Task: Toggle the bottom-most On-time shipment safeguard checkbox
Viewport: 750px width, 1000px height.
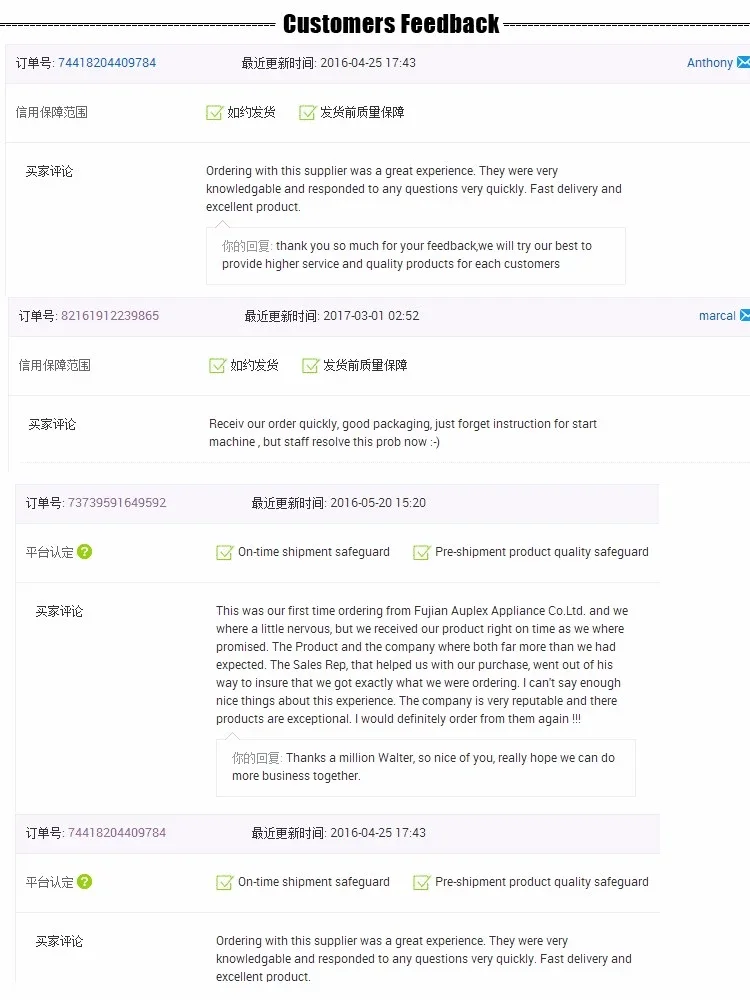Action: coord(225,882)
